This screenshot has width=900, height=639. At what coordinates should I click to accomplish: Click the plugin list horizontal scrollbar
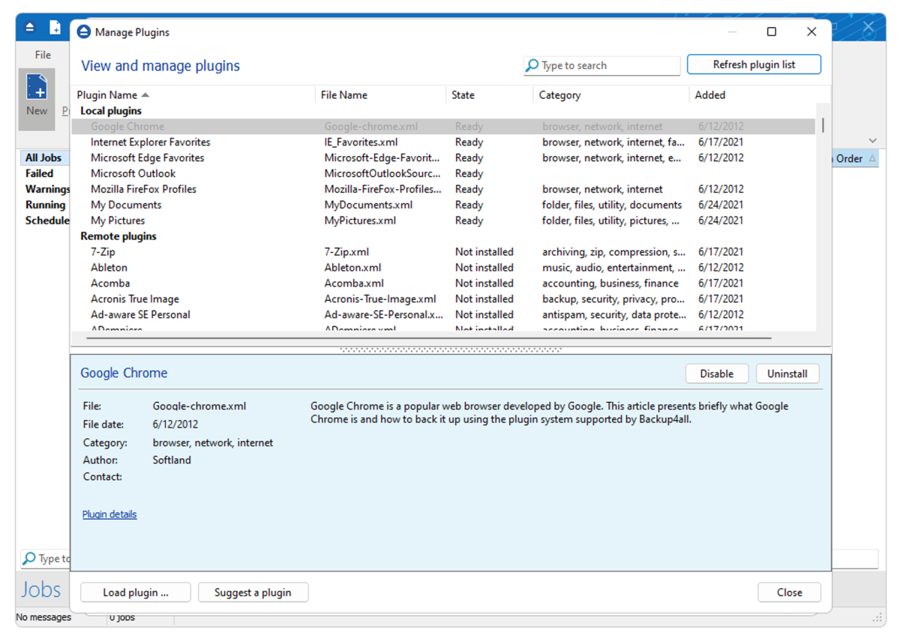coord(429,338)
